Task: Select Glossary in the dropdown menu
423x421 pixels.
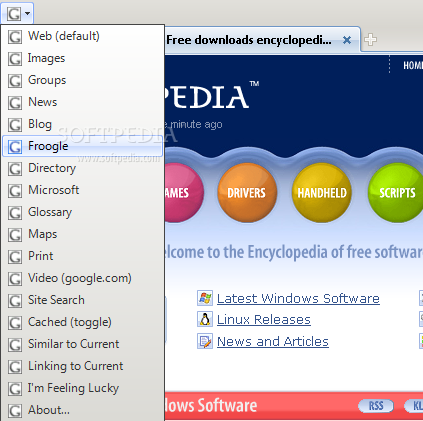Action: (83, 212)
